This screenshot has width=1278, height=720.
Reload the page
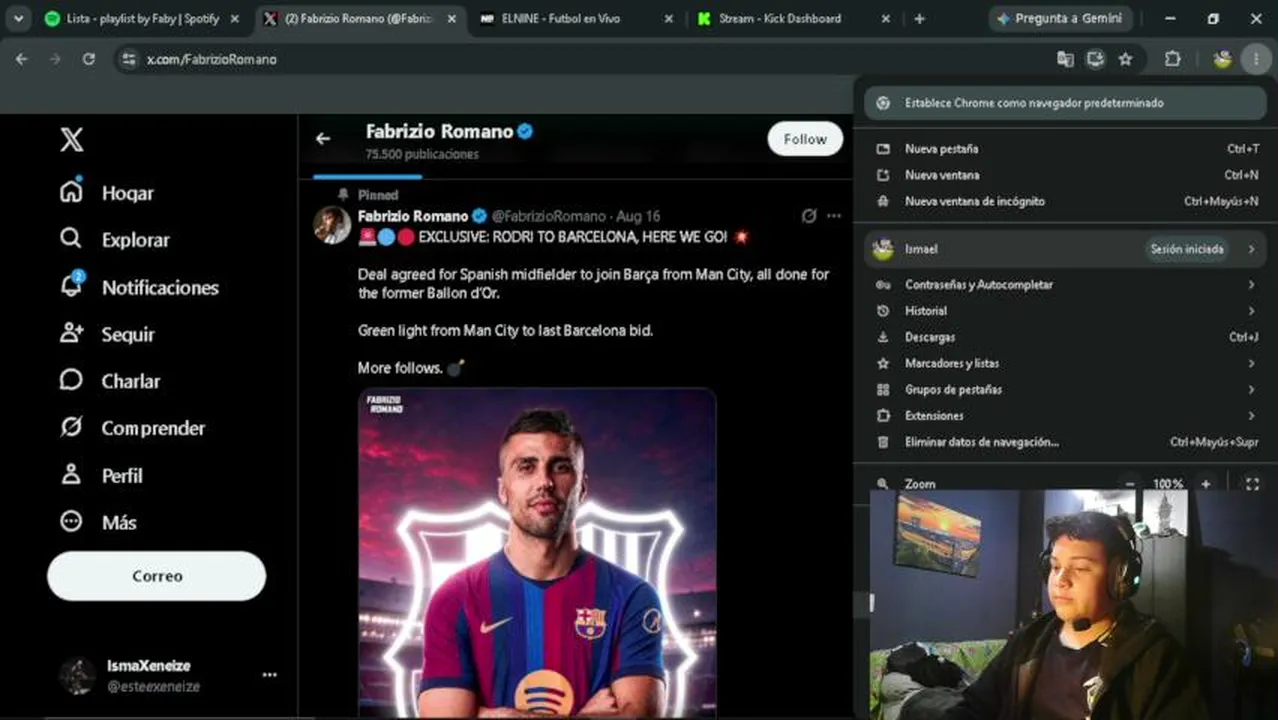(x=88, y=59)
